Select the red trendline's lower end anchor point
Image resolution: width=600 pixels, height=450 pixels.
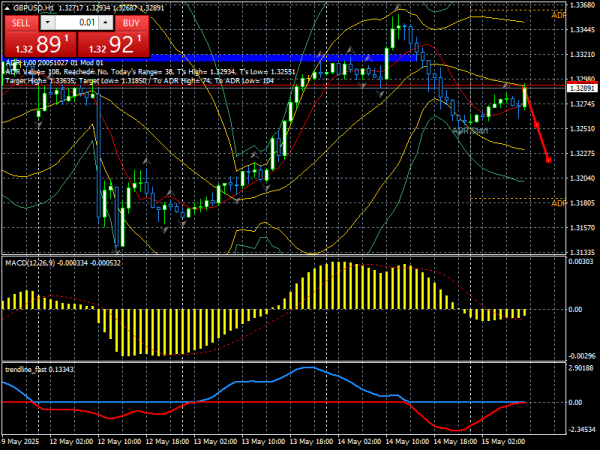(548, 160)
